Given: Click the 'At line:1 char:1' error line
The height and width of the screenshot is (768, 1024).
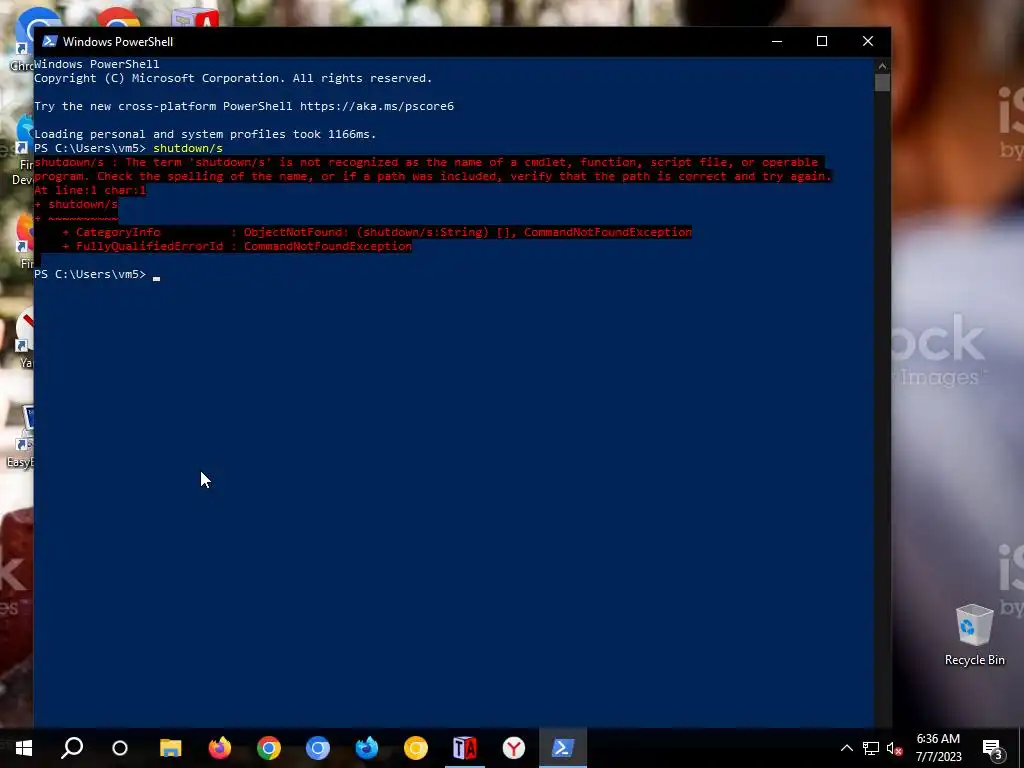Looking at the screenshot, I should 90,190.
